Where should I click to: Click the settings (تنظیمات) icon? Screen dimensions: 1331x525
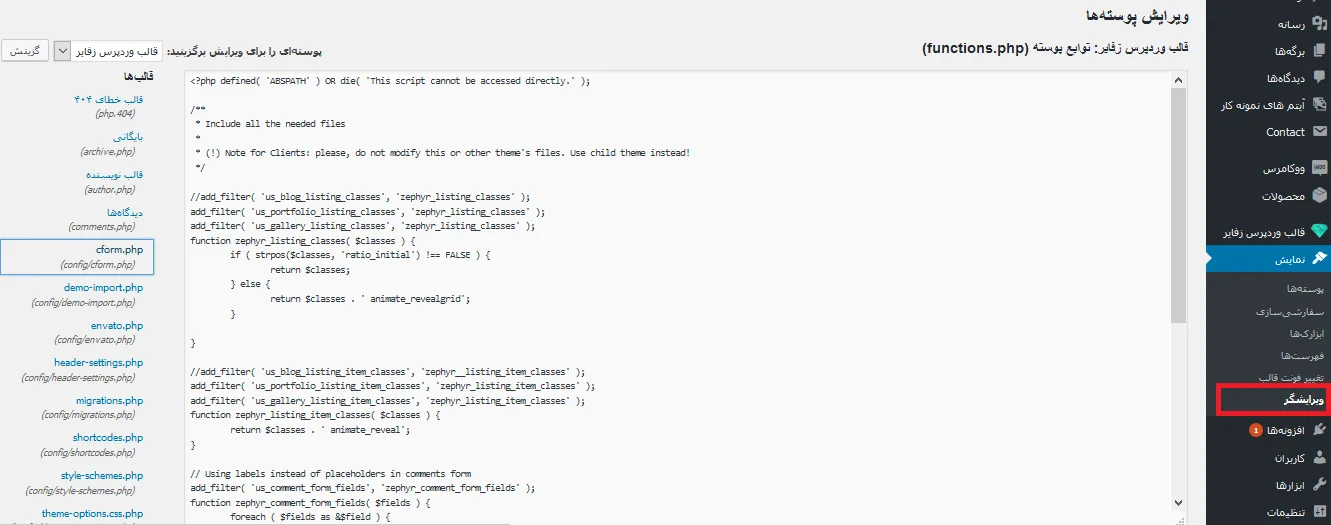pos(1319,512)
